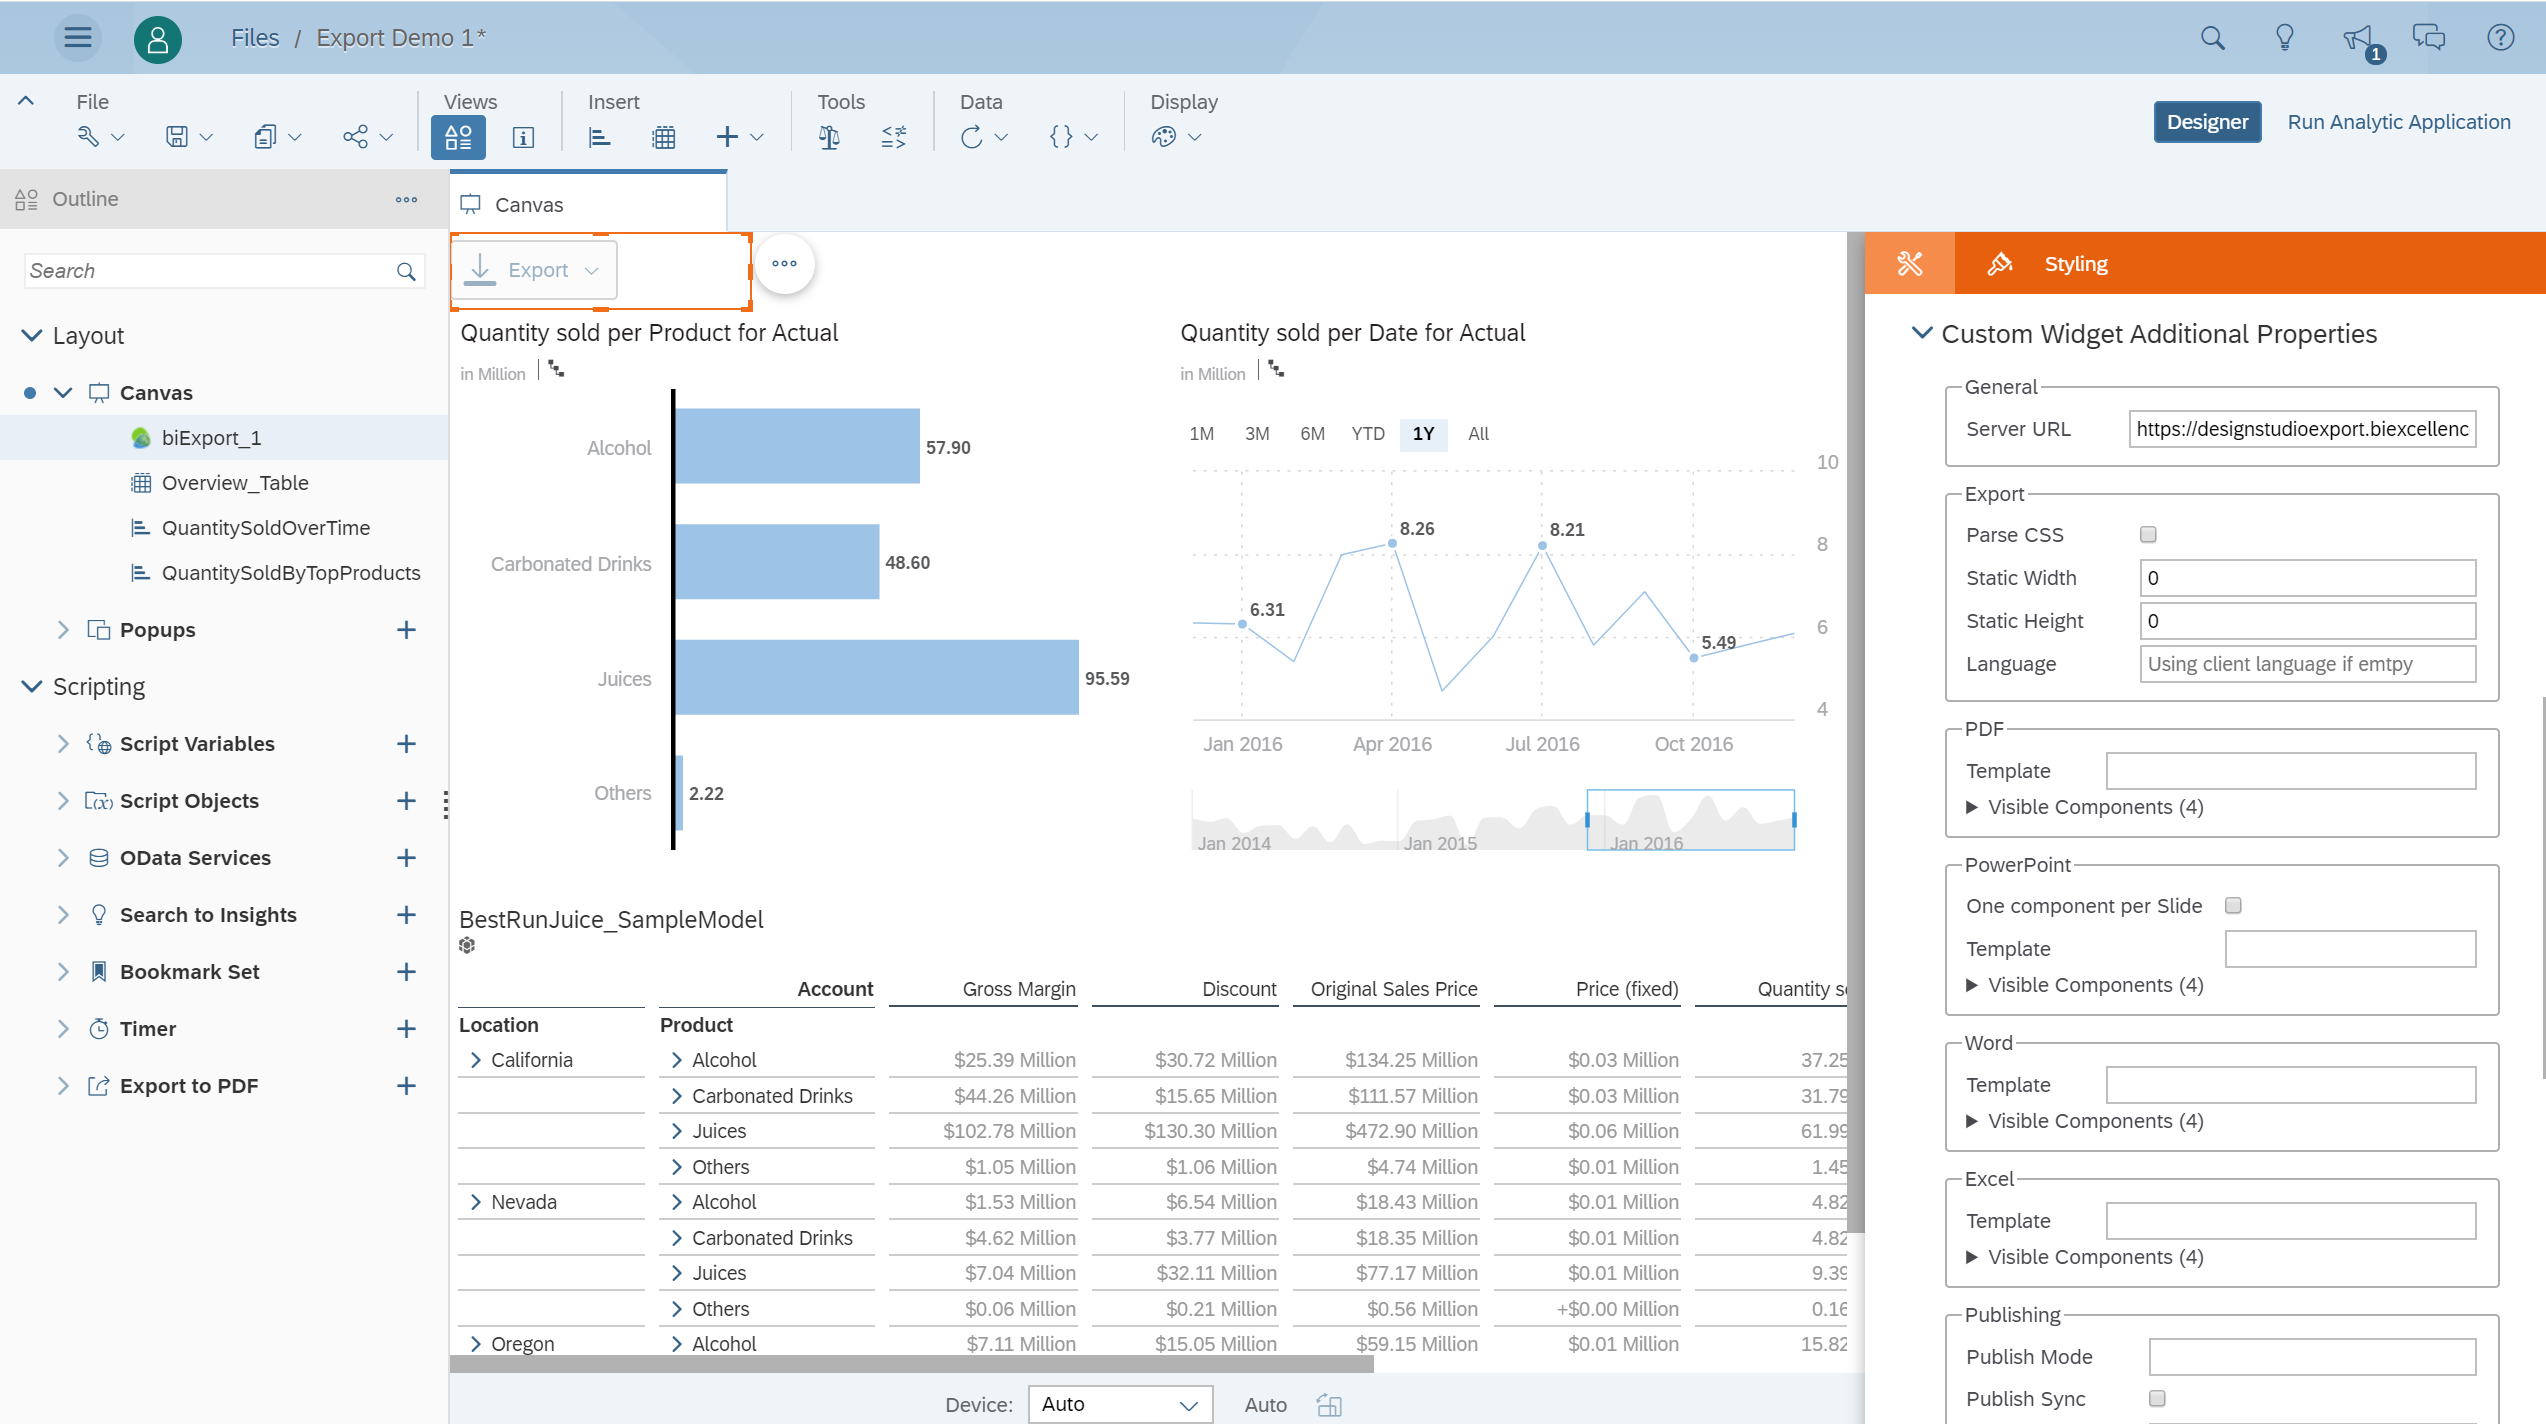Click the Designer mode button

click(x=2207, y=122)
